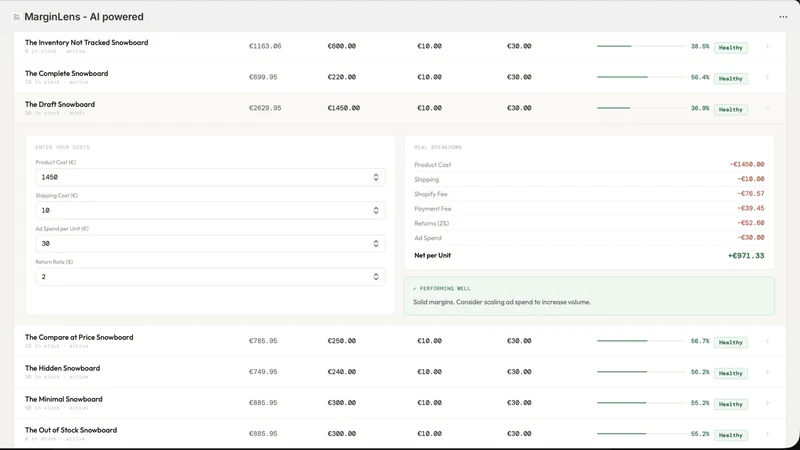Click the Net per Unit +€971.33 value
Image resolution: width=800 pixels, height=450 pixels.
(x=746, y=256)
